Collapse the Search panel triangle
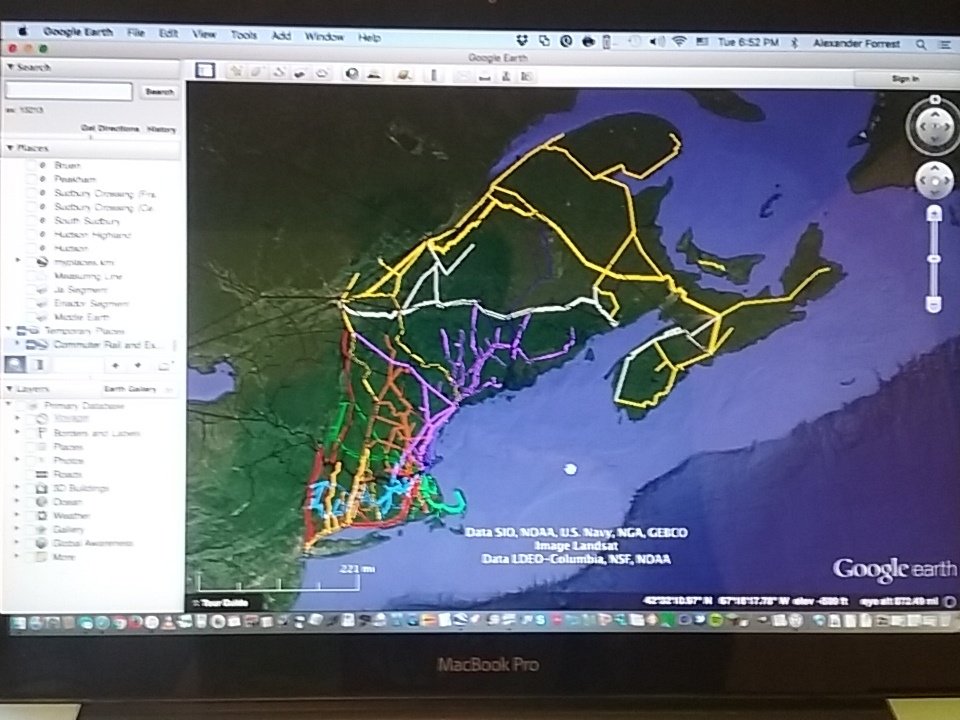Screen dimensions: 960x720 pyautogui.click(x=10, y=66)
